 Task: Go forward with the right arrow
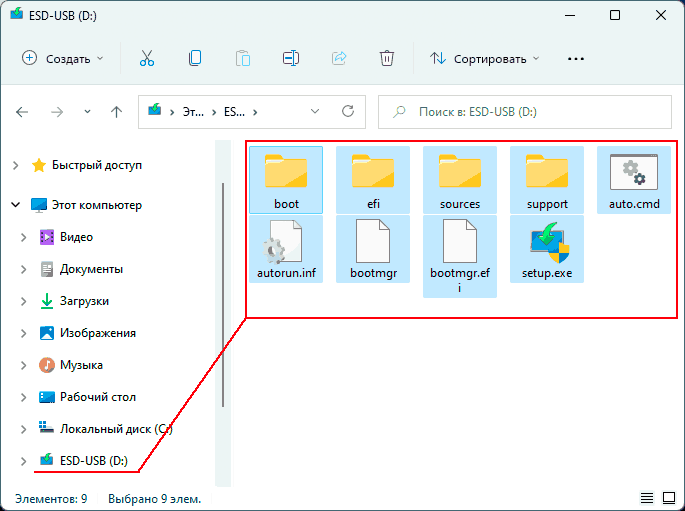(57, 112)
